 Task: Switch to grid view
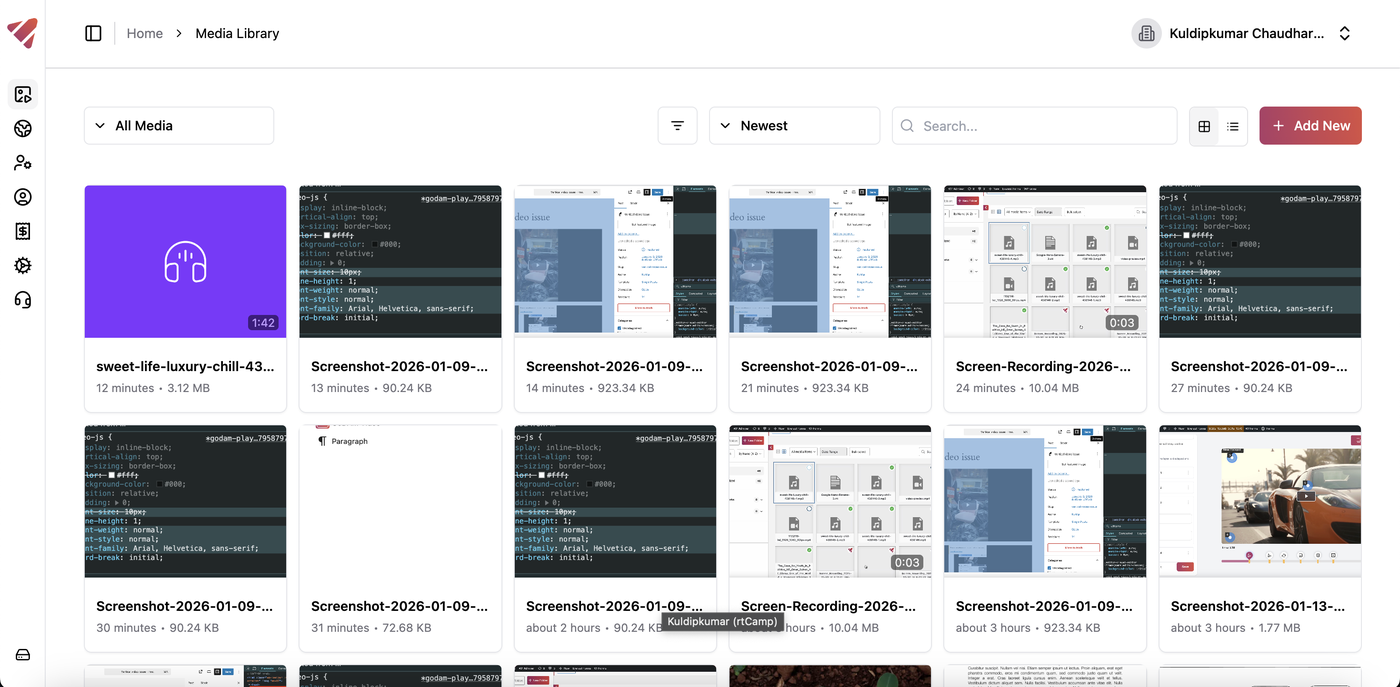tap(1204, 126)
